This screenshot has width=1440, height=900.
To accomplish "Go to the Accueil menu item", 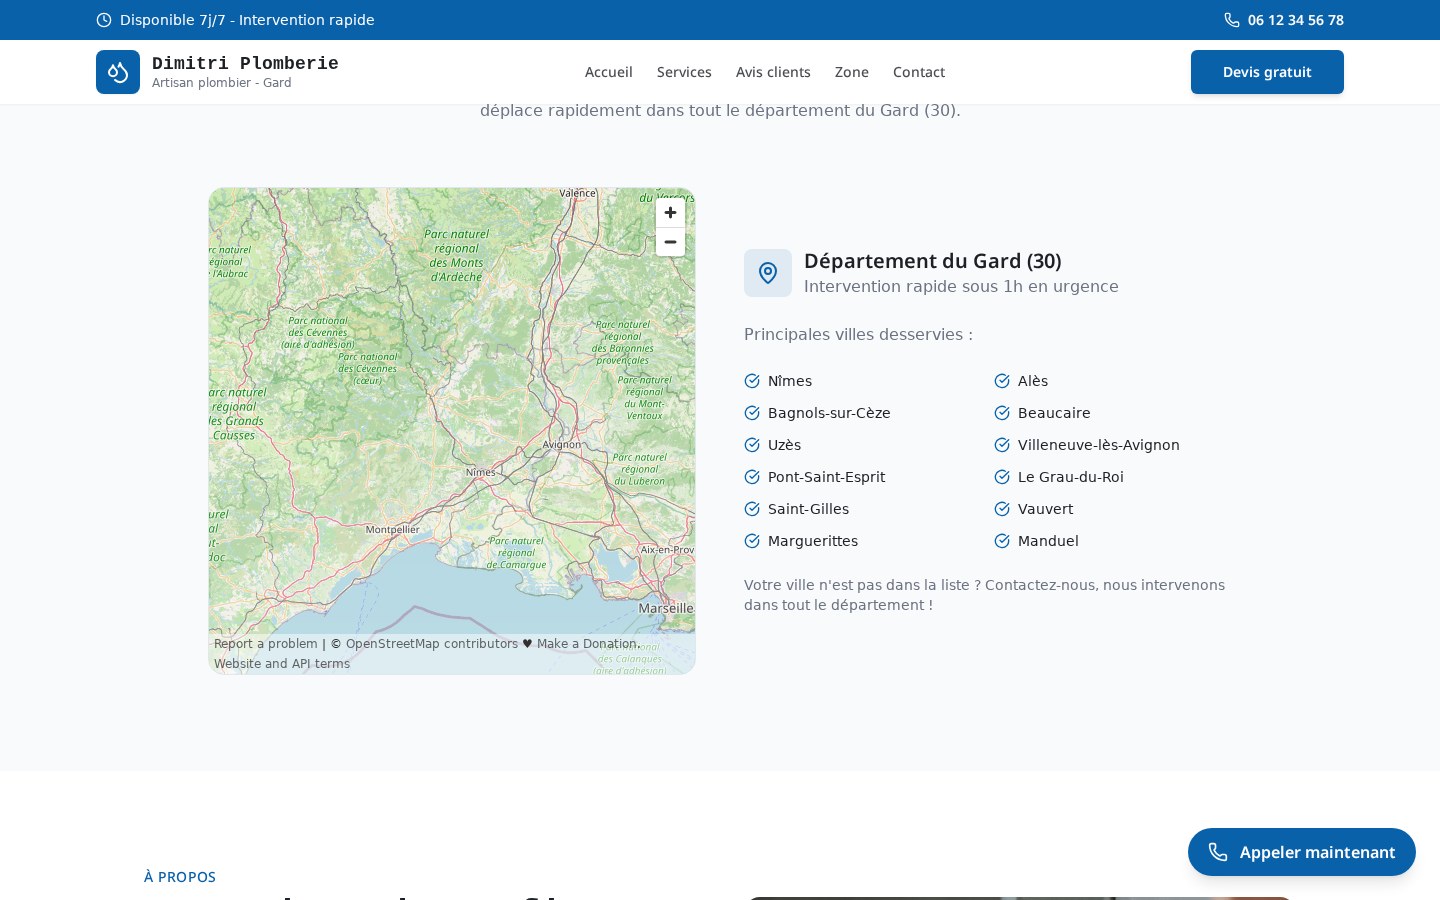I will pyautogui.click(x=608, y=72).
